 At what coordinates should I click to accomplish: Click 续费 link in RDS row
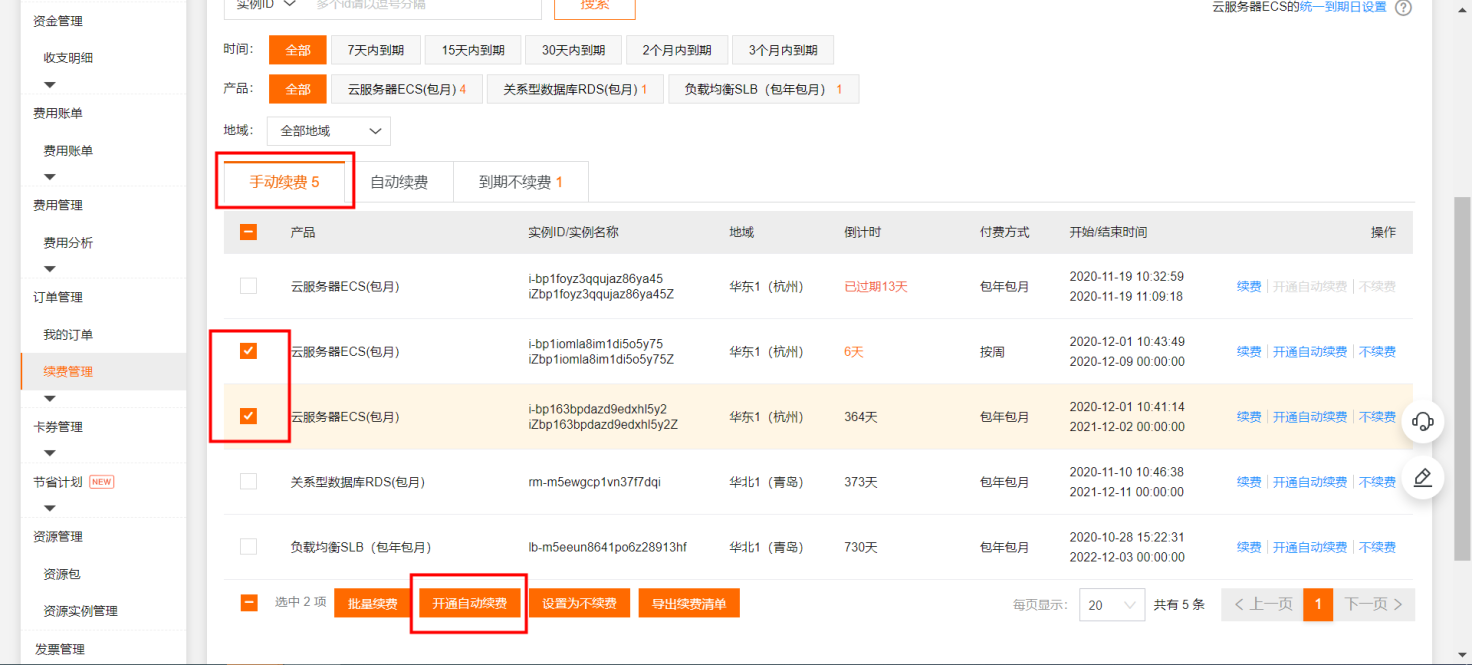1249,482
